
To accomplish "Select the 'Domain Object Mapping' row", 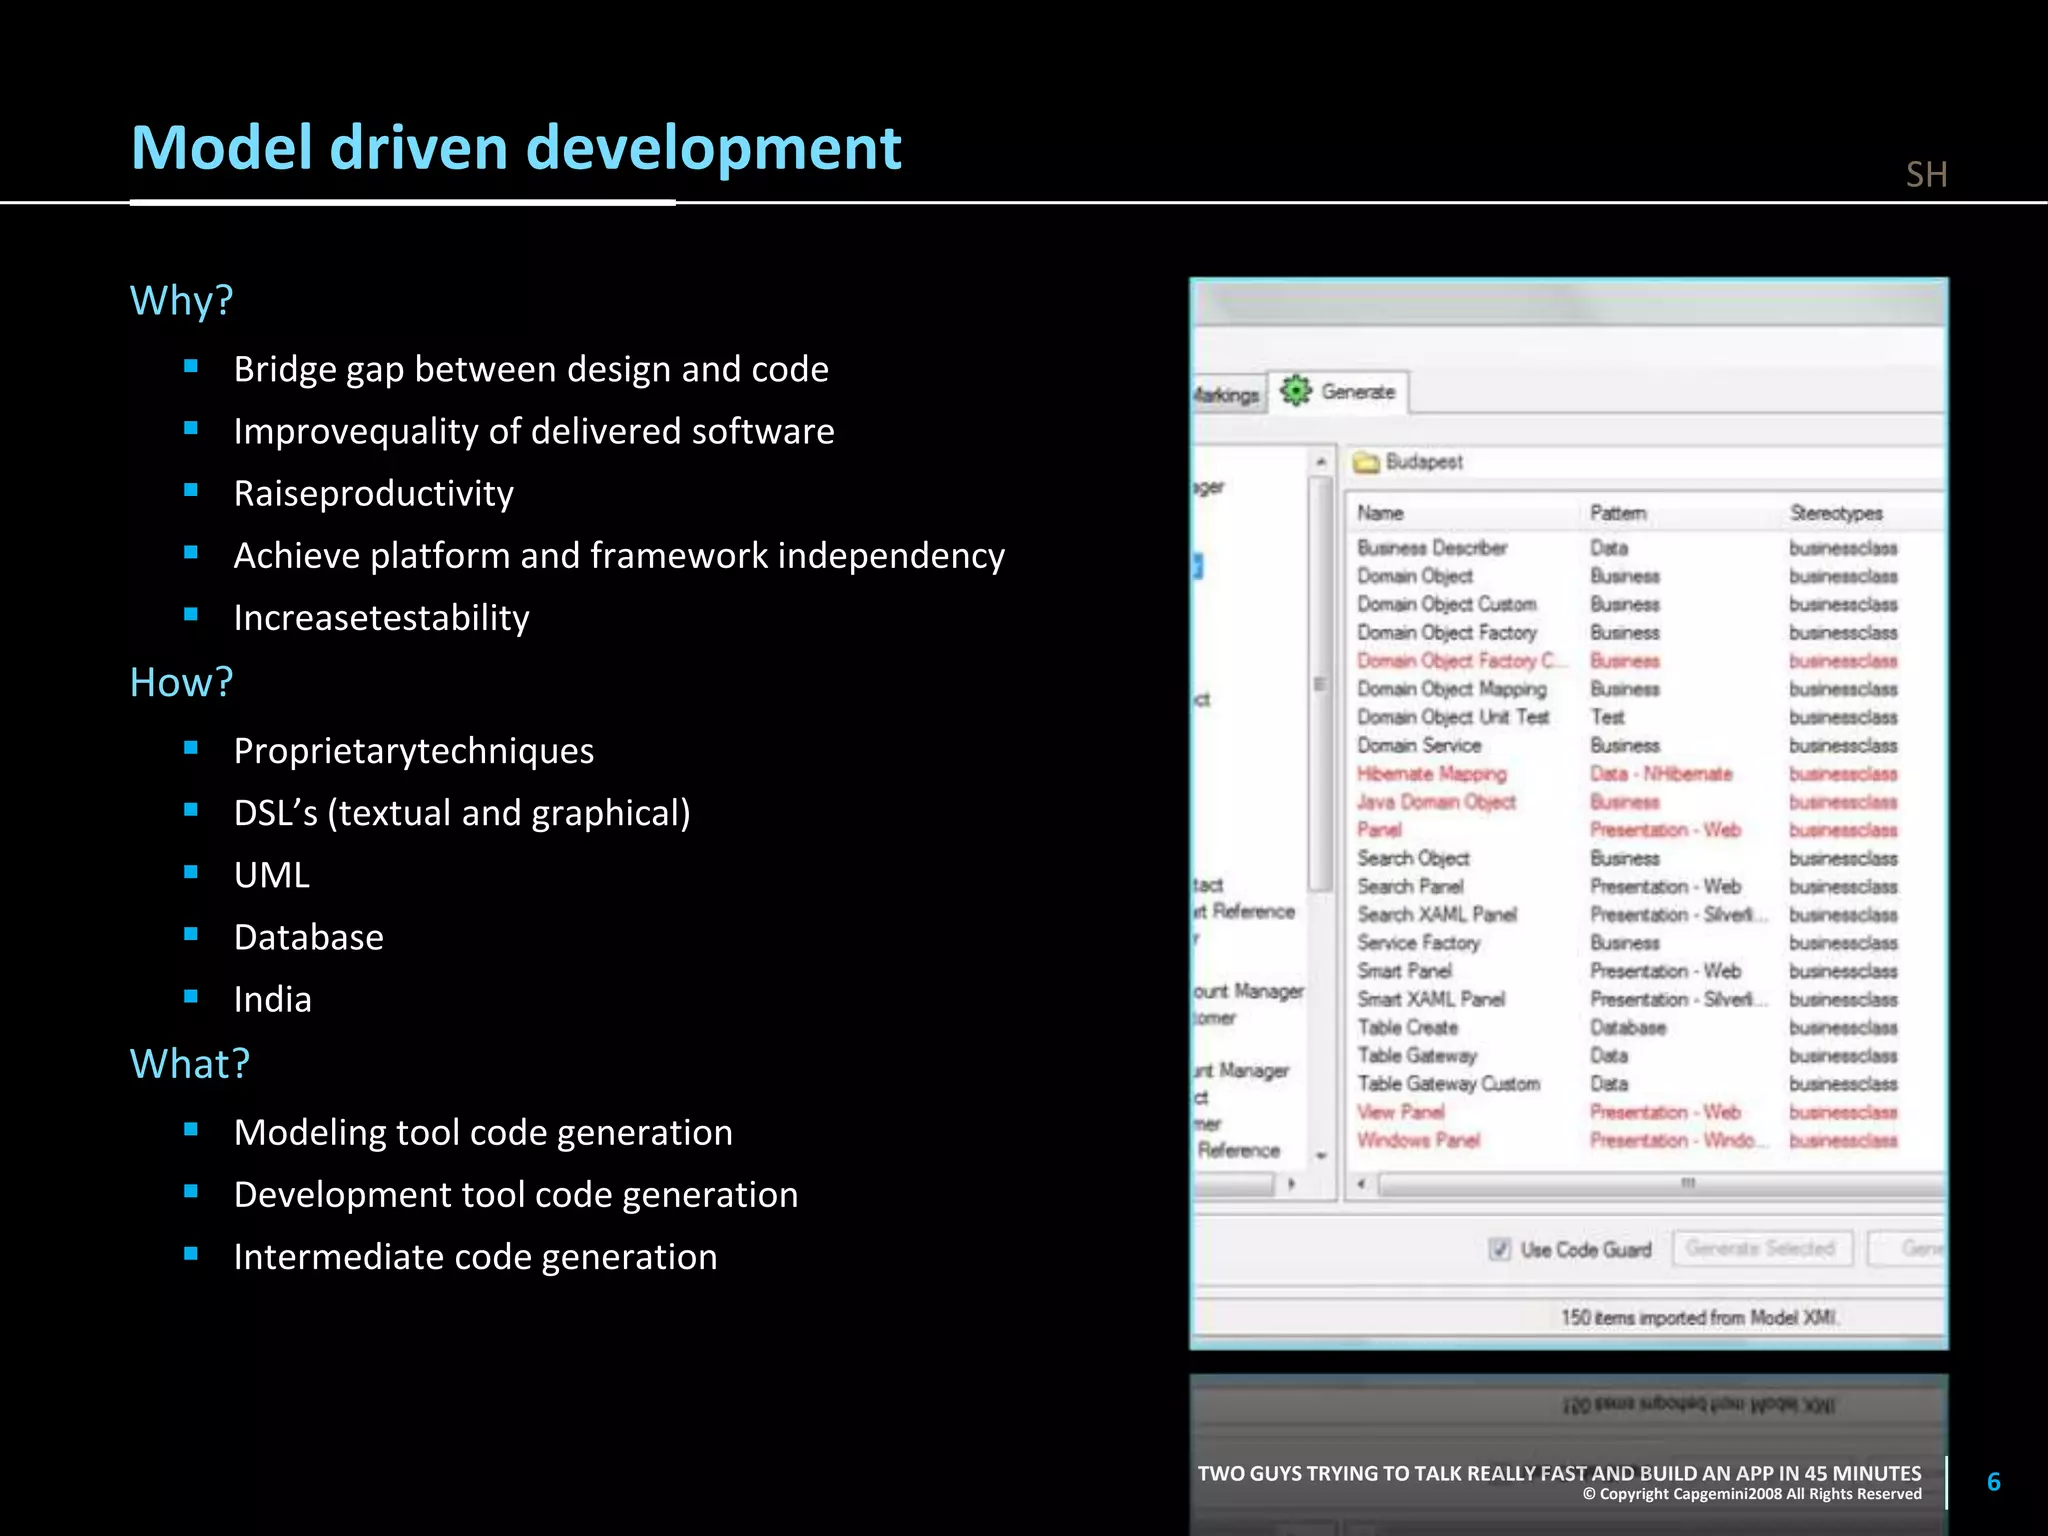I will click(x=1627, y=689).
